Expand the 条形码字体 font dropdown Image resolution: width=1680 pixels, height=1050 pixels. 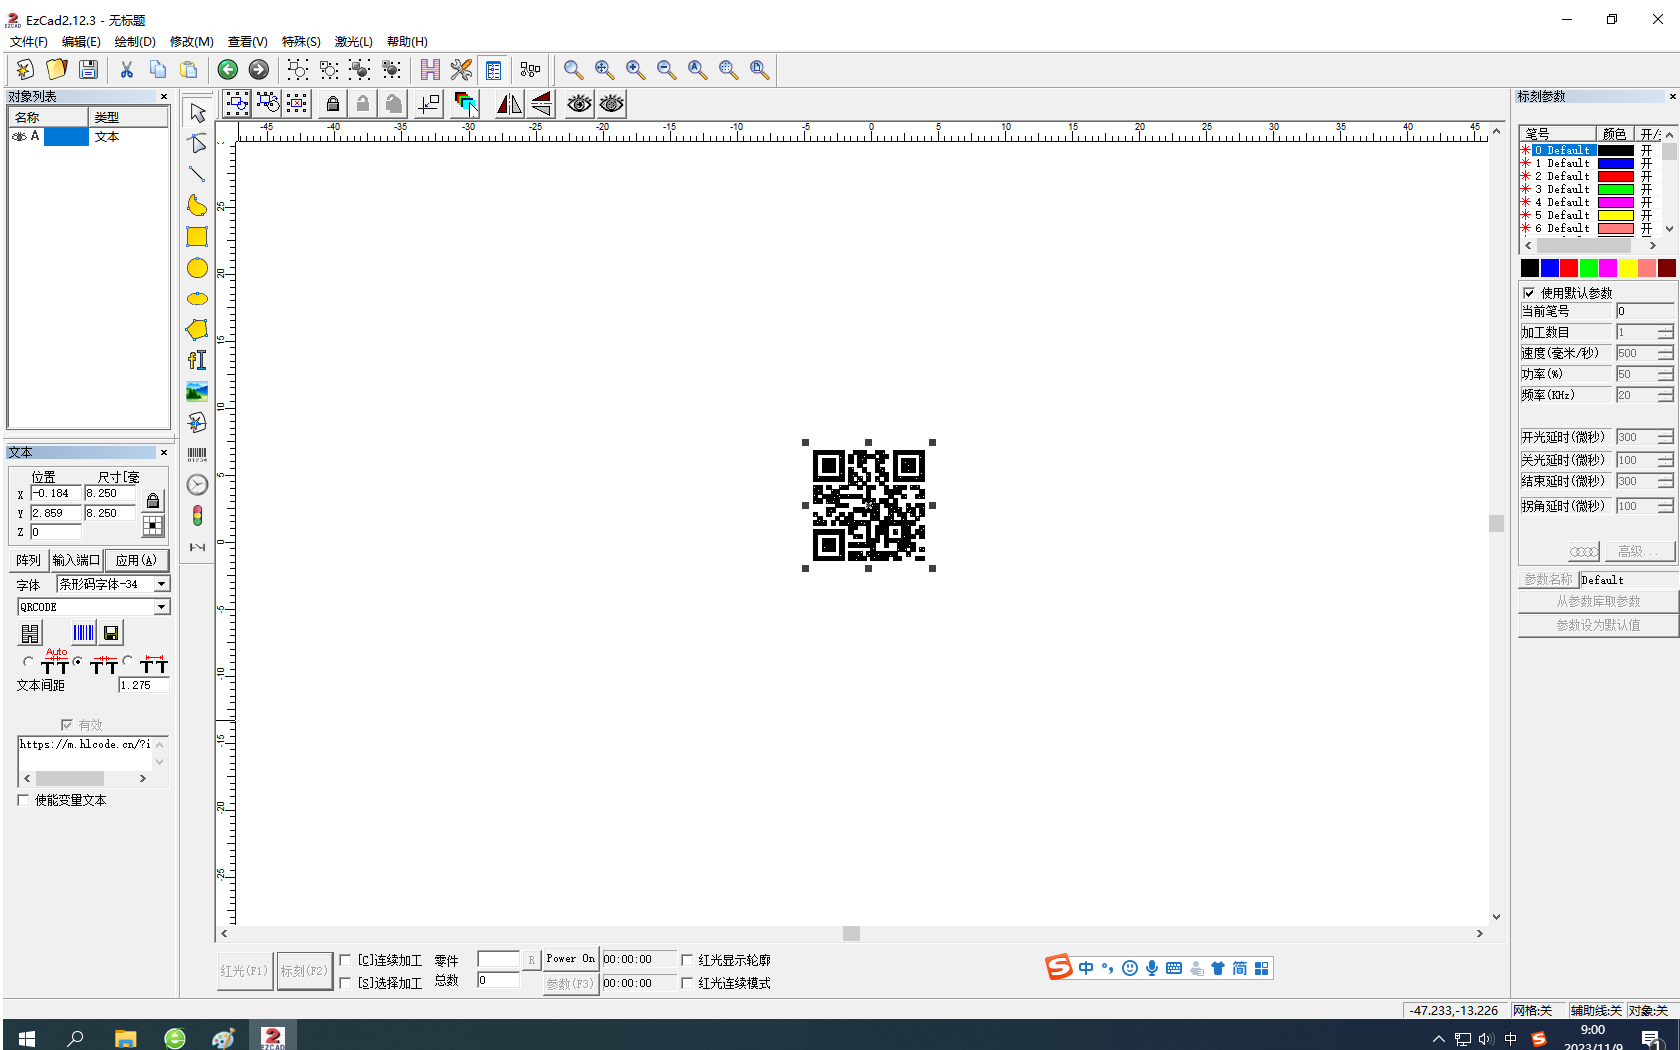[161, 584]
